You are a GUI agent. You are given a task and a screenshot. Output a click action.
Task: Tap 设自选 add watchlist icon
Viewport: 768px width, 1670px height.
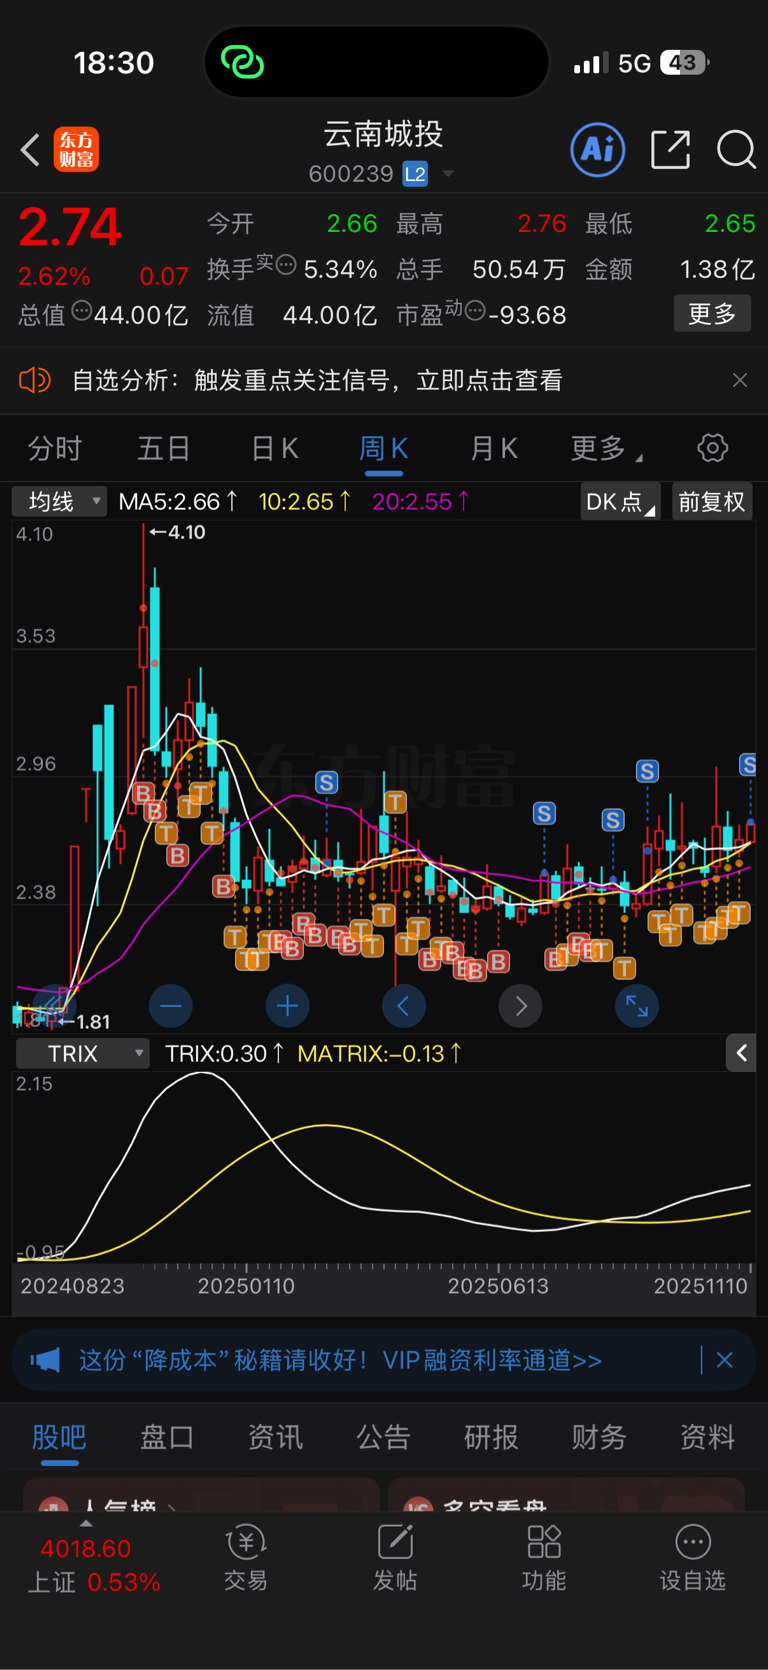click(x=693, y=1557)
